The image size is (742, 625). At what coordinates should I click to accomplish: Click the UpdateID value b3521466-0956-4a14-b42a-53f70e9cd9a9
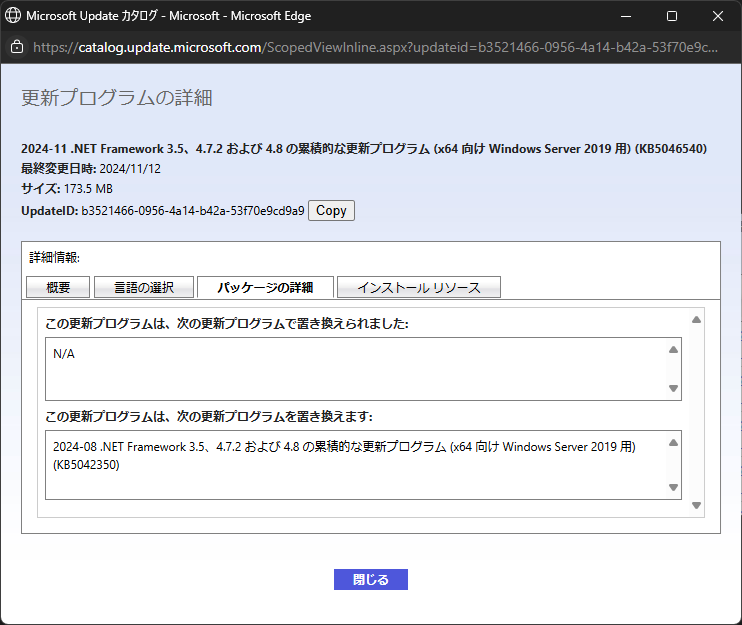(x=193, y=211)
